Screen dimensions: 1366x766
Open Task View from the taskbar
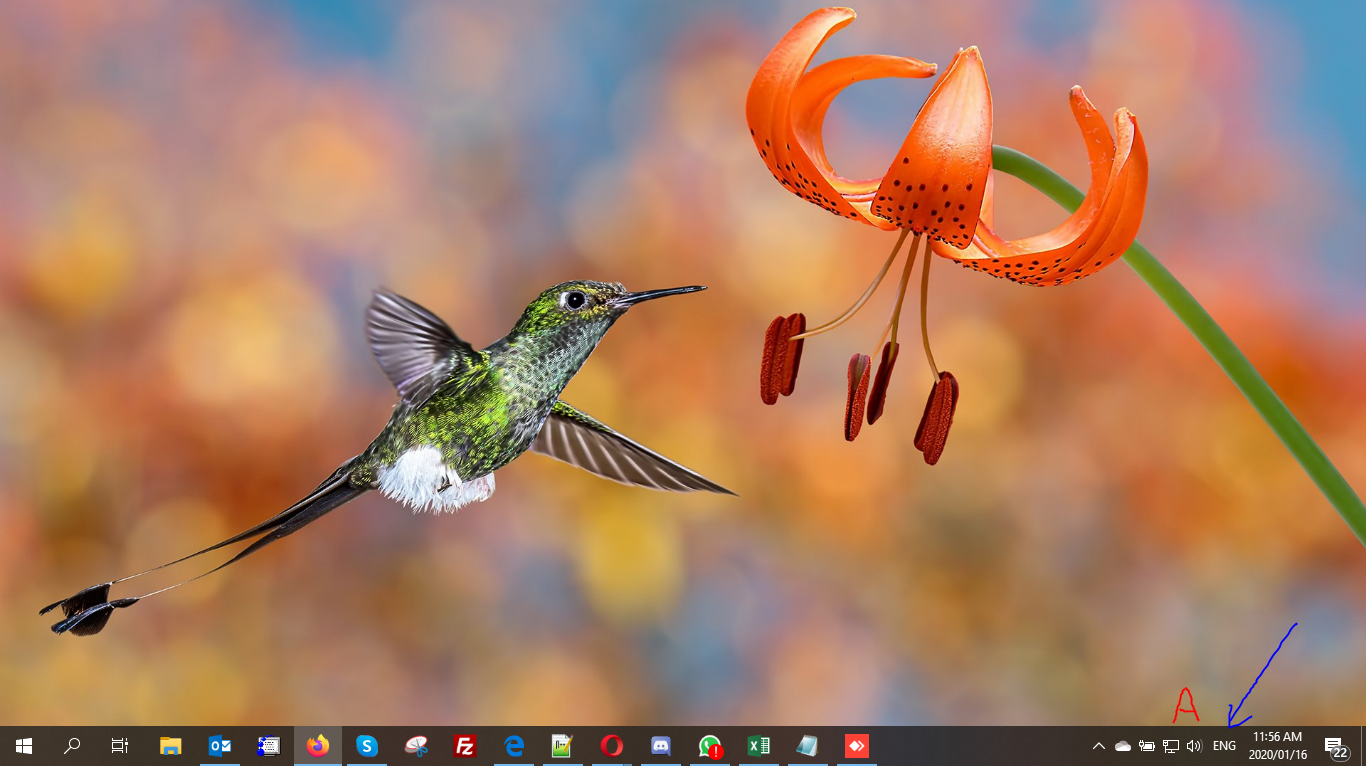click(120, 746)
